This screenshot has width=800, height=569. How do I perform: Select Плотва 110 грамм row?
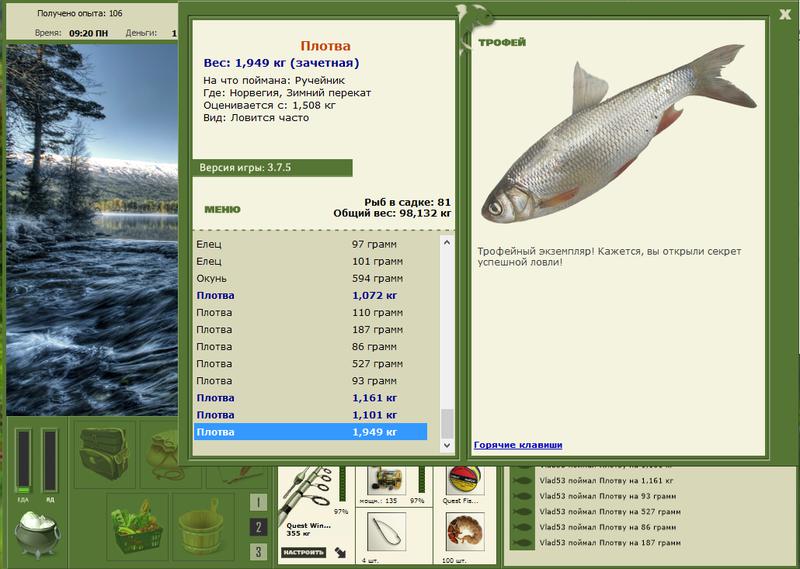(311, 312)
